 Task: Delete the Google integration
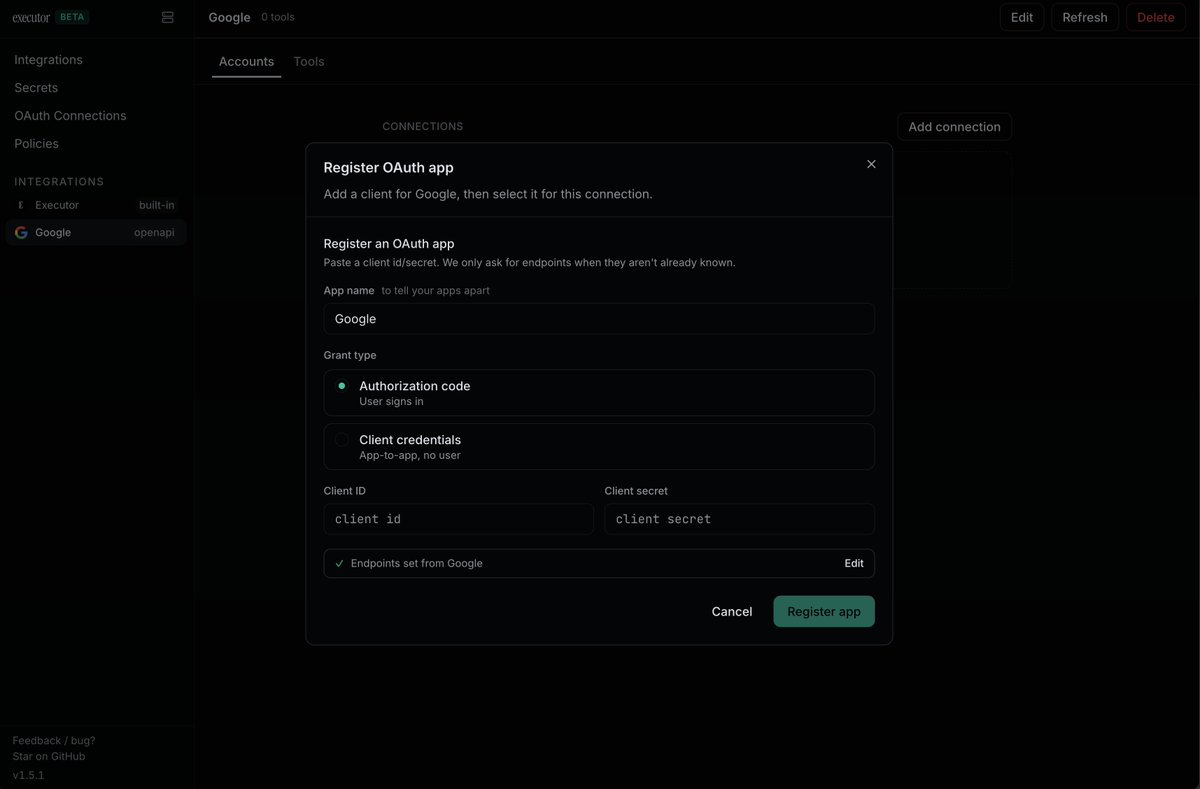tap(1156, 17)
